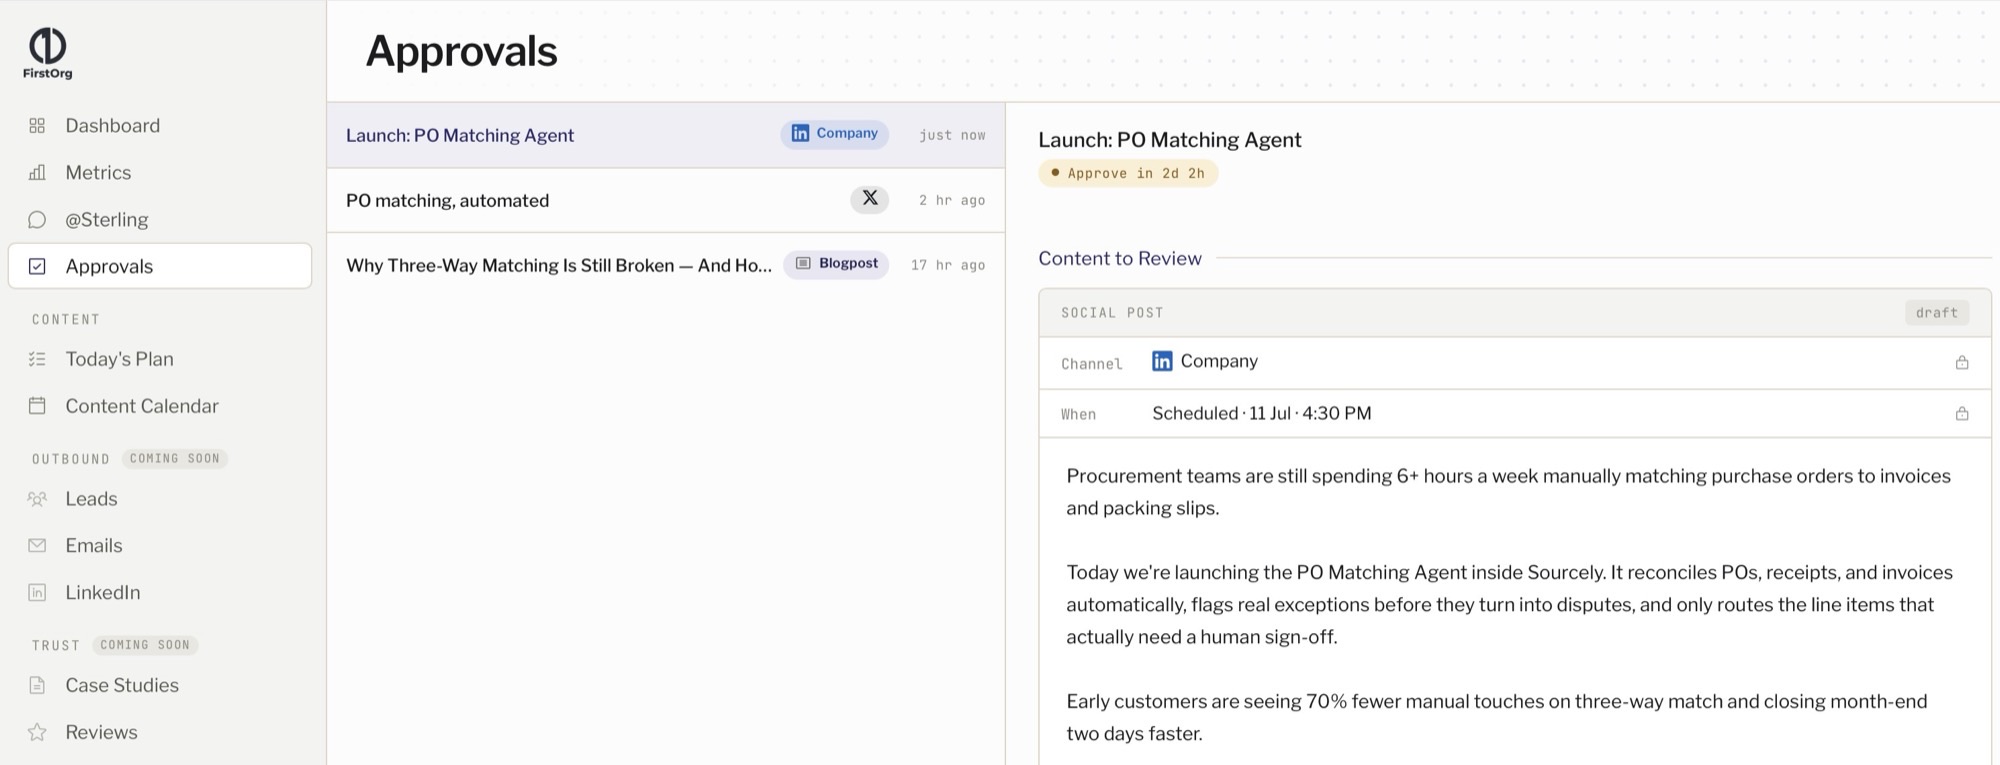Screen dimensions: 2000x765
Task: Click the paragraph starting 'Early customers are seeing'
Action: [x=1496, y=717]
